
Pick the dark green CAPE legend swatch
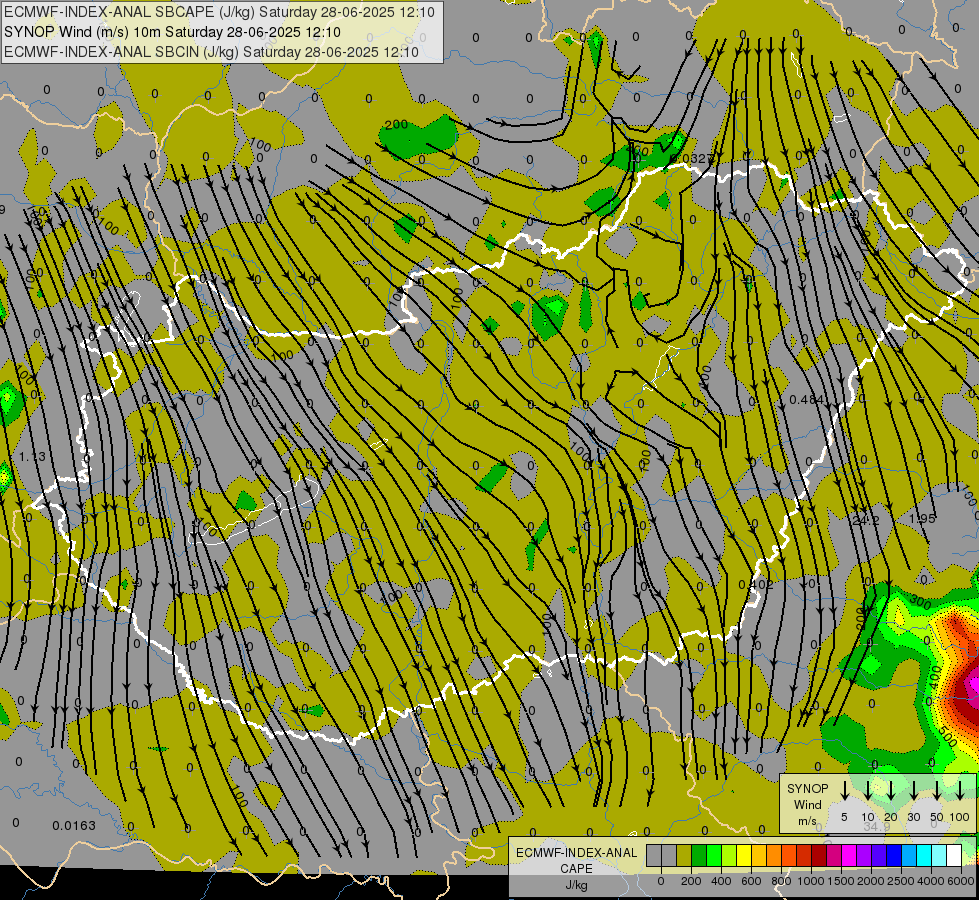pos(699,855)
